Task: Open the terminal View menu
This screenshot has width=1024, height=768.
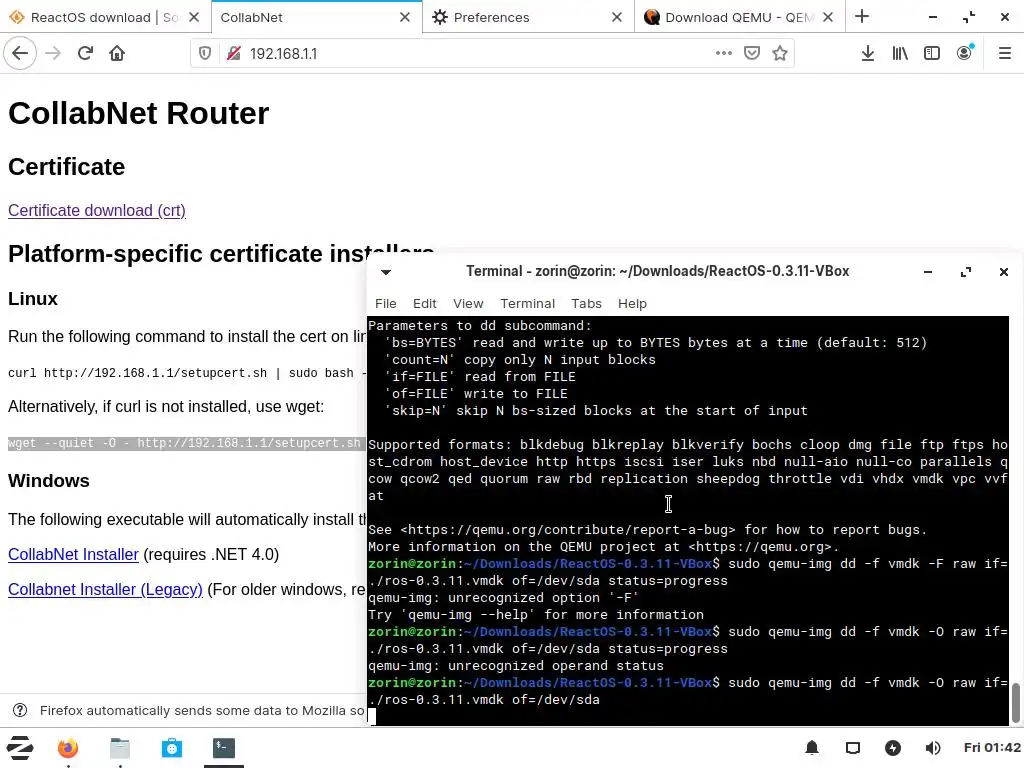Action: [468, 304]
